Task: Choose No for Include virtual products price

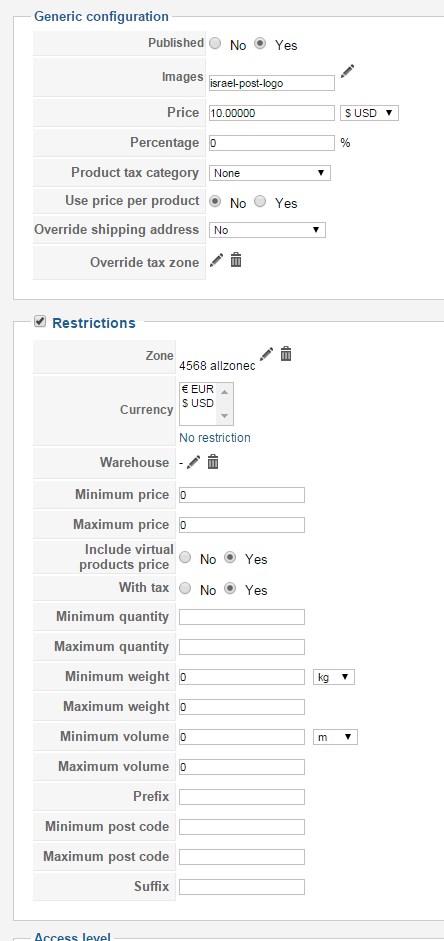Action: pyautogui.click(x=185, y=558)
